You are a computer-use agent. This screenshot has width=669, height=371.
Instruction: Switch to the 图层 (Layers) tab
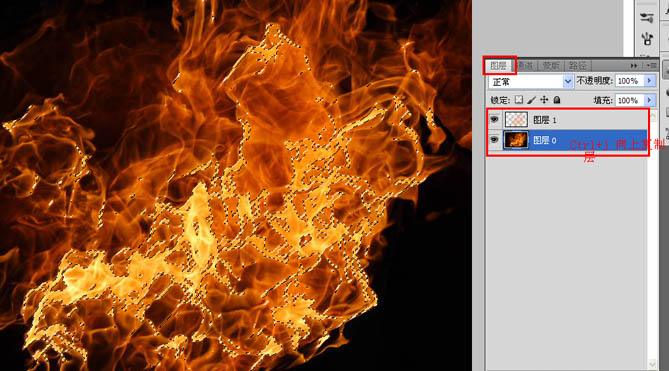(x=499, y=65)
